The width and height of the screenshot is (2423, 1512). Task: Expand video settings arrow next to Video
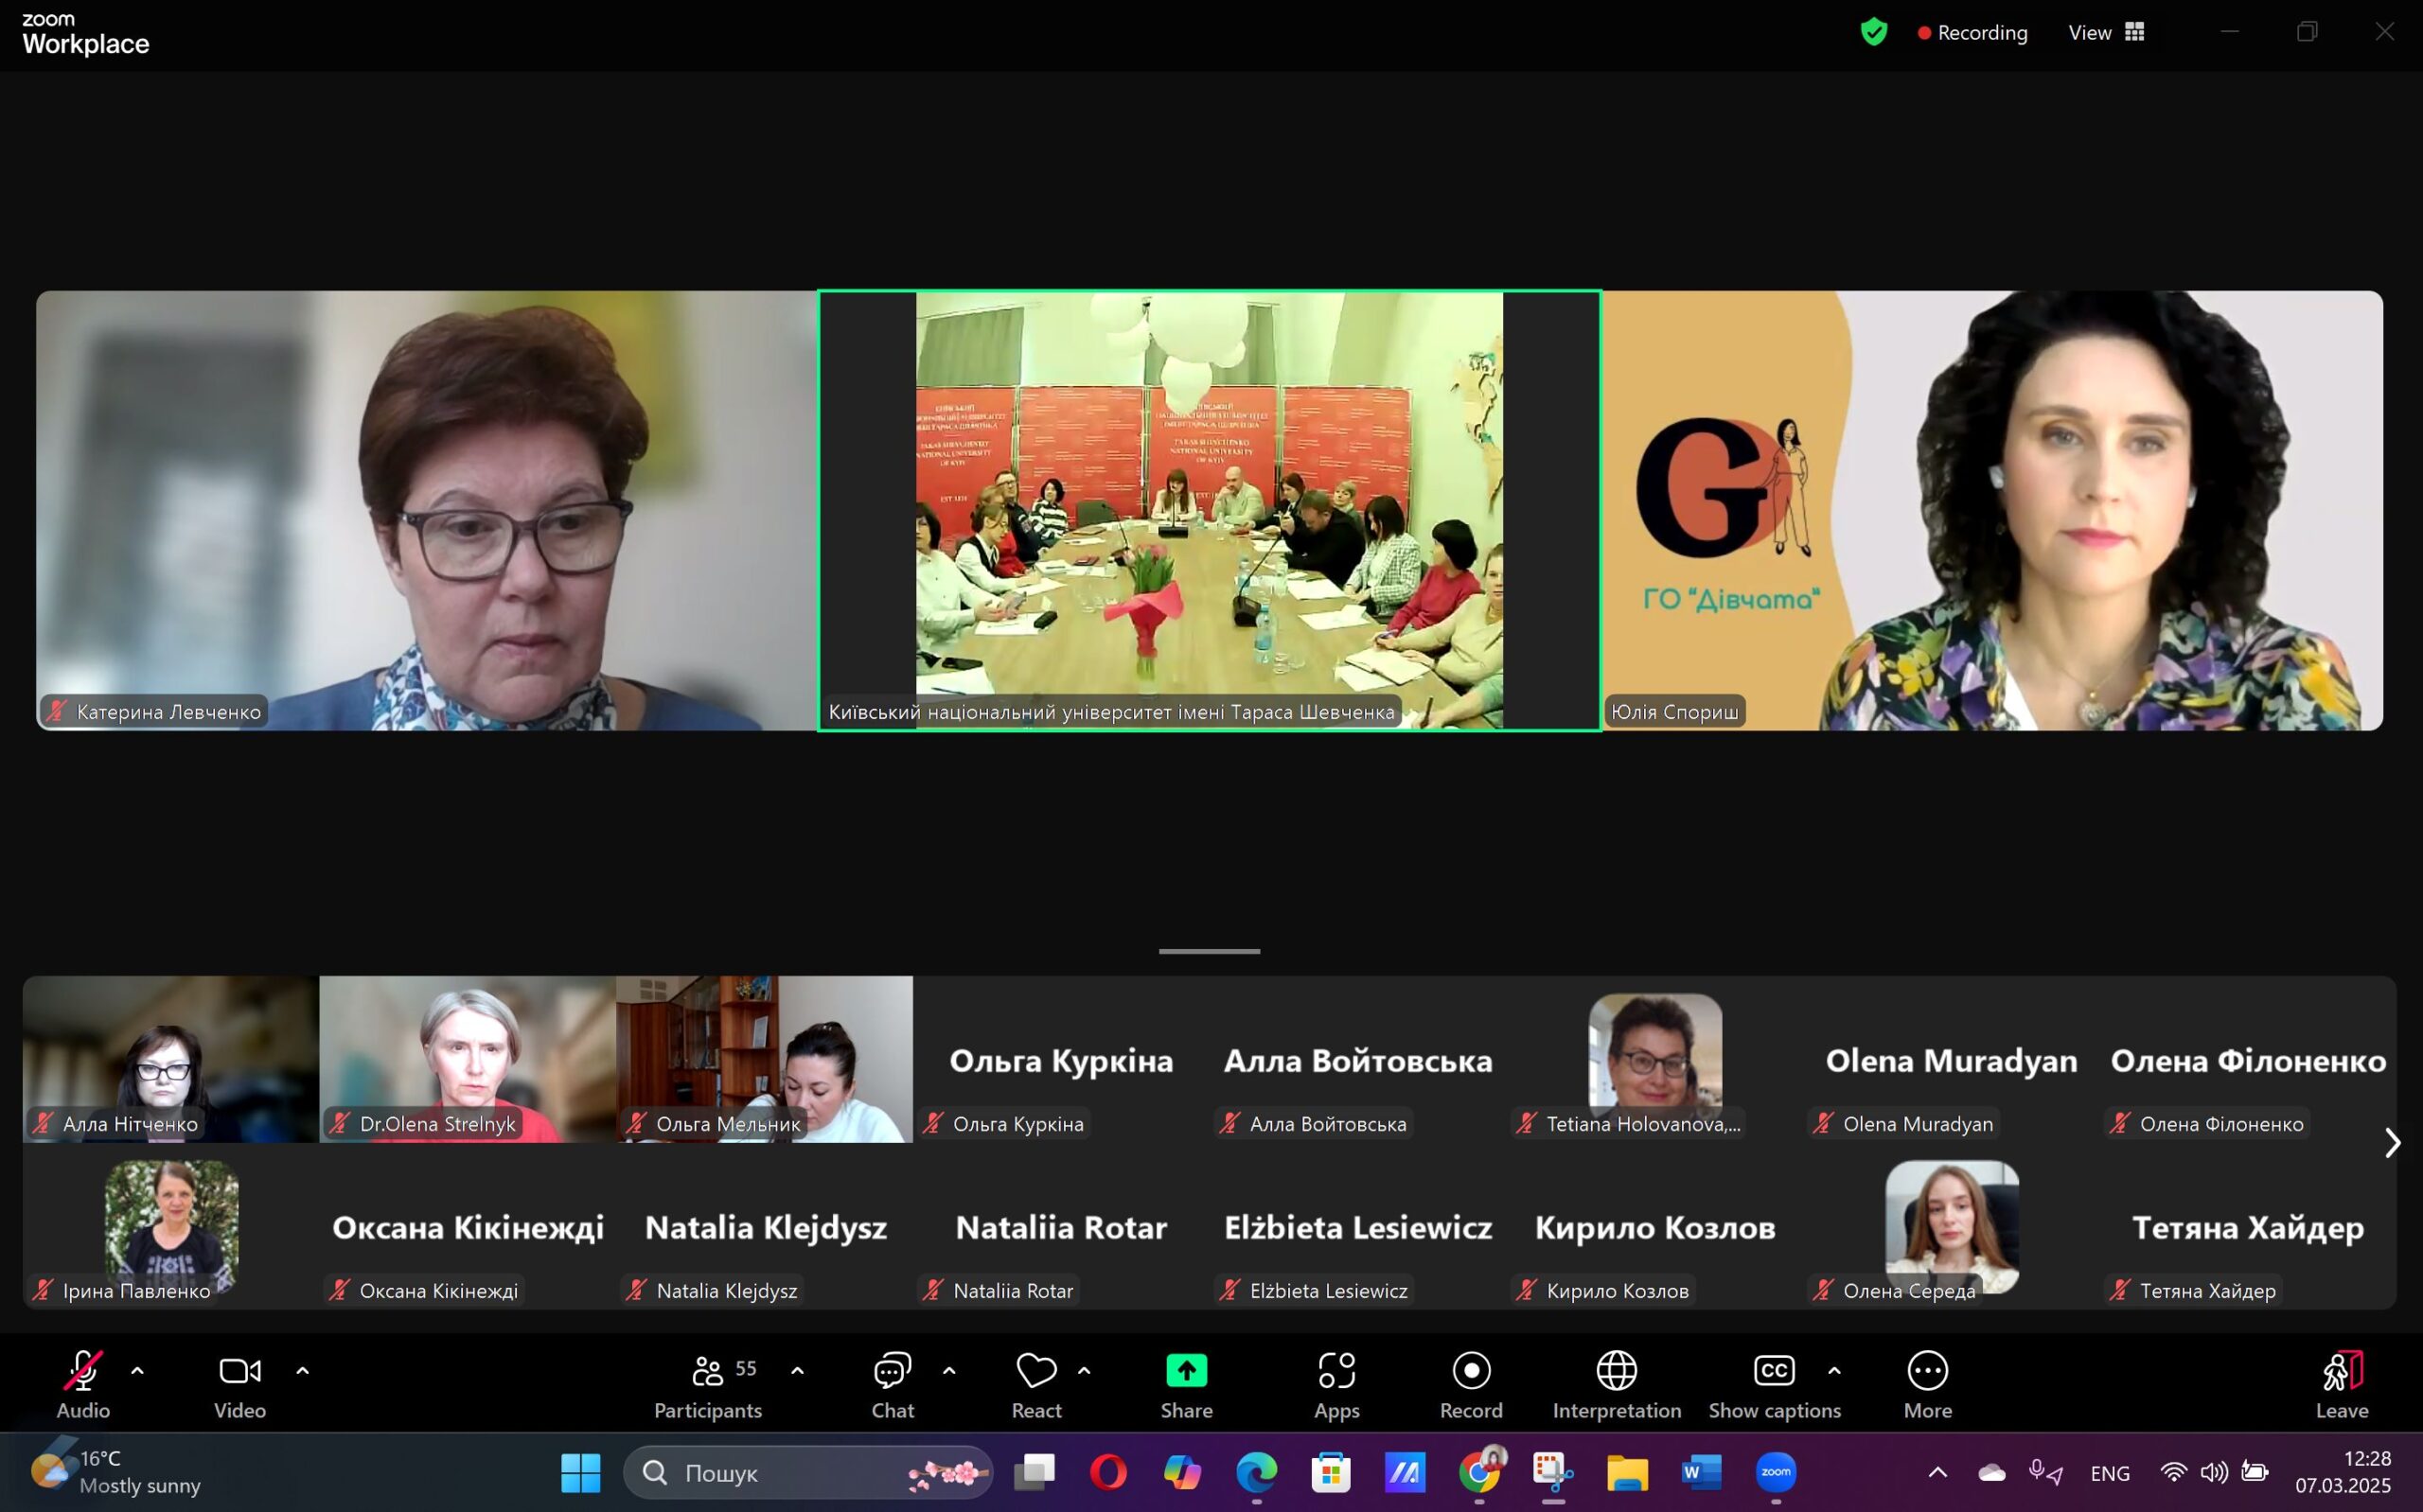[302, 1371]
